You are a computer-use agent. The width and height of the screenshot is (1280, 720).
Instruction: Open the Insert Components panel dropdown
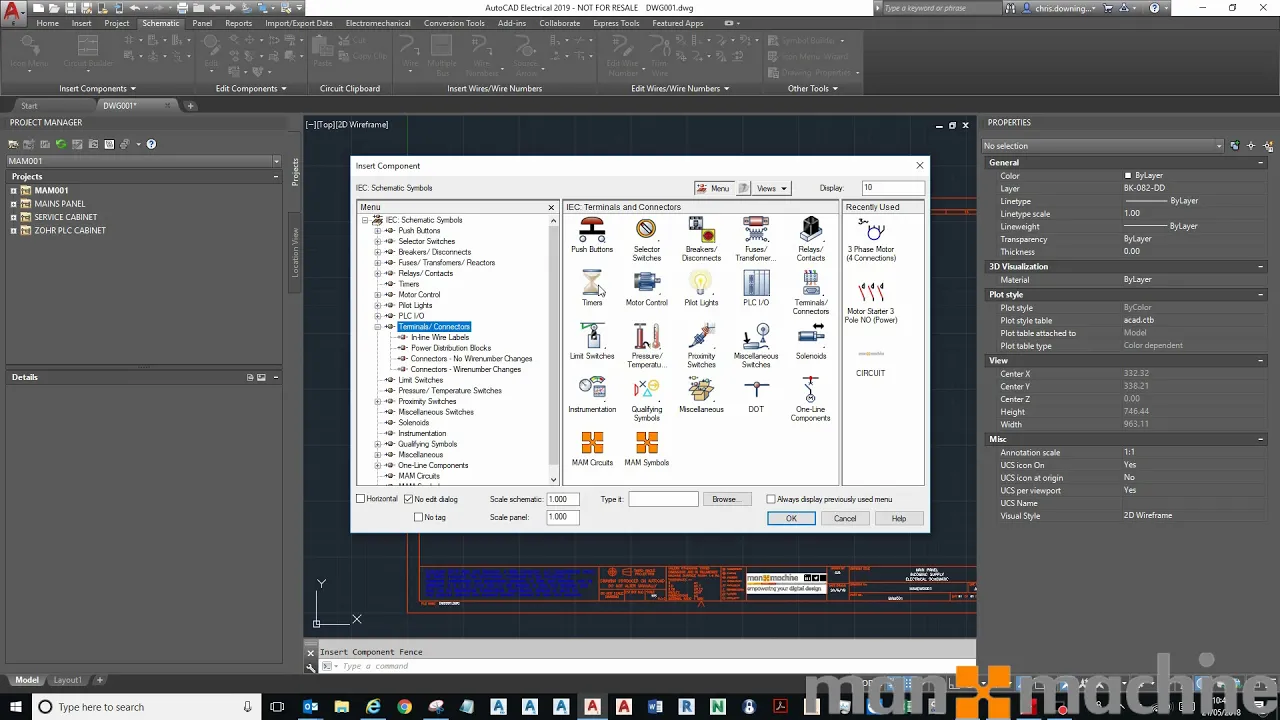(x=97, y=88)
